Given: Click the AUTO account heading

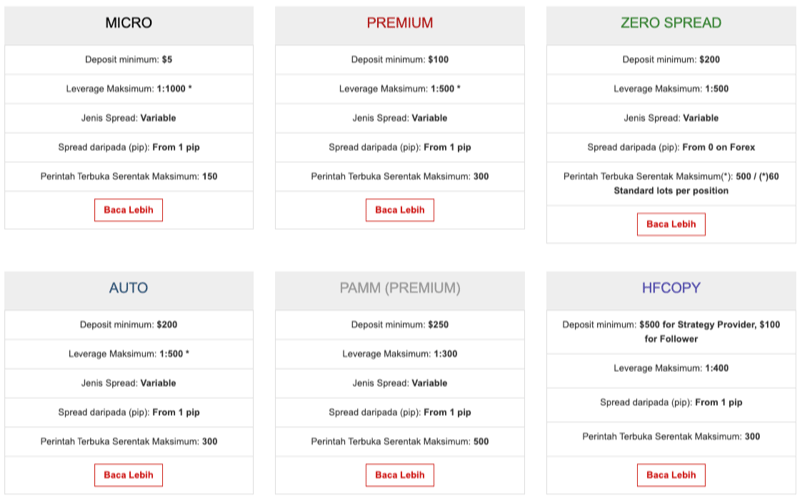Looking at the screenshot, I should point(128,288).
